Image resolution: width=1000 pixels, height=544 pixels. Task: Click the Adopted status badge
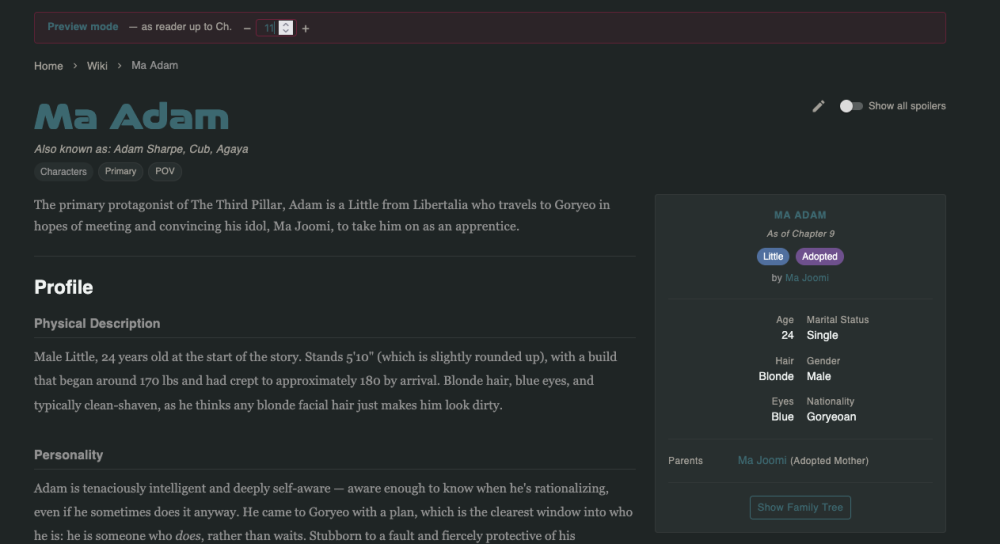coord(820,256)
